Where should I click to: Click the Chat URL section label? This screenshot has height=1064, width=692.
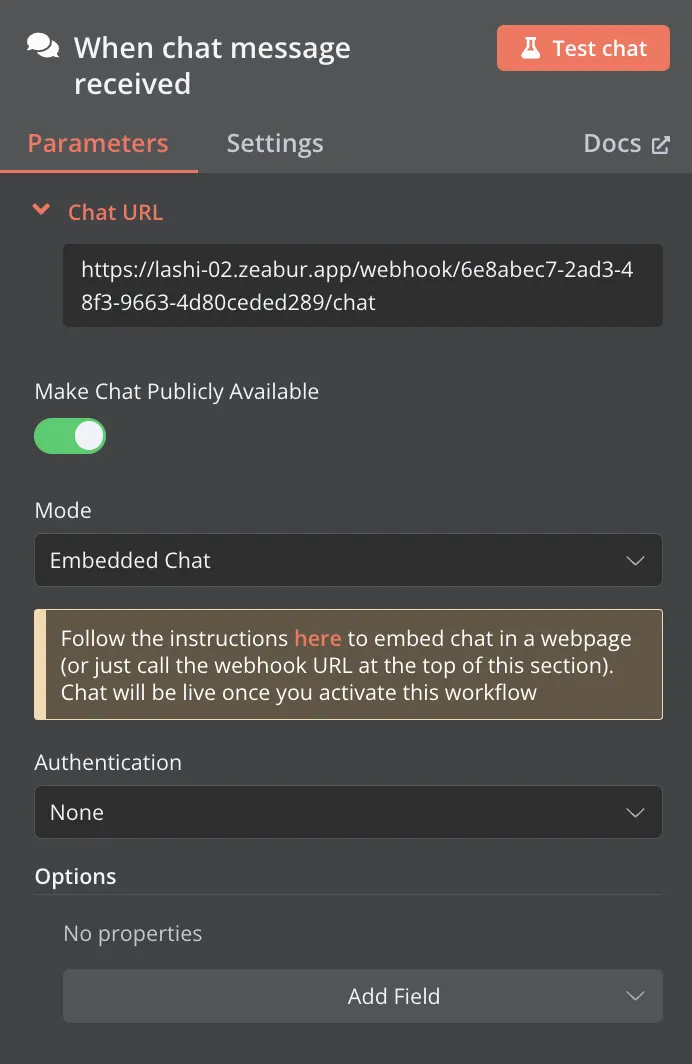[x=115, y=212]
